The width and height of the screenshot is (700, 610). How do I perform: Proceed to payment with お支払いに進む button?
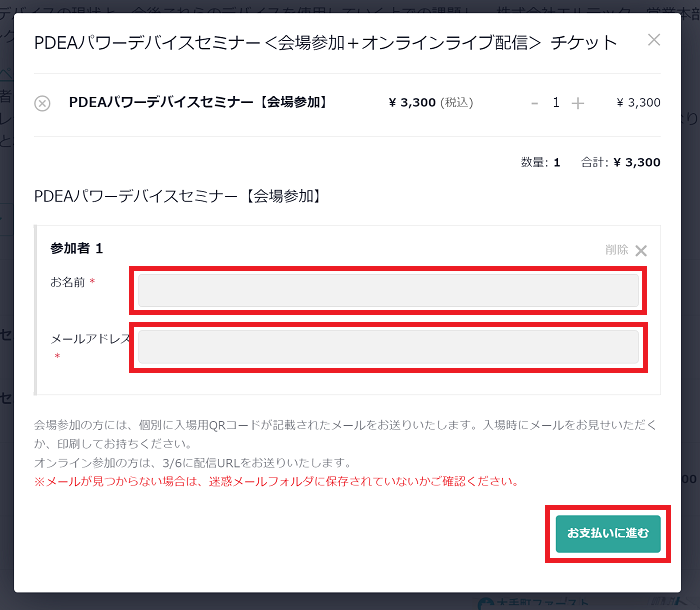pos(608,534)
